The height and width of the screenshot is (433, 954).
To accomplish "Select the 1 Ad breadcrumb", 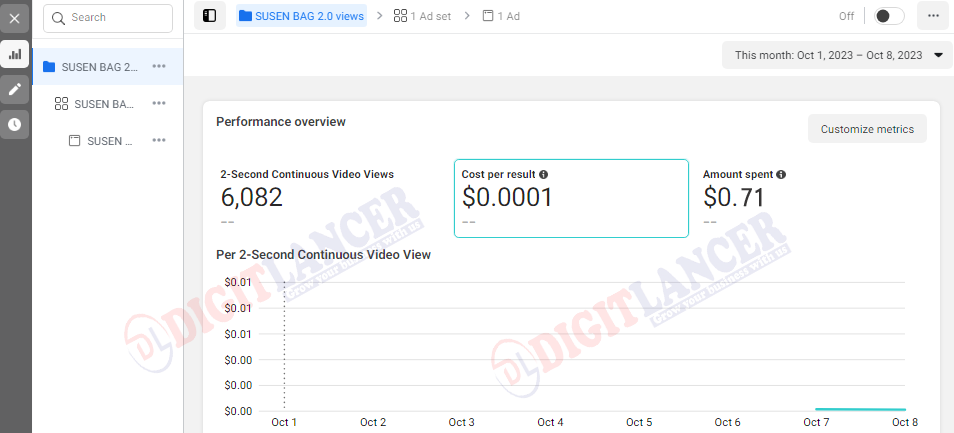I will pyautogui.click(x=501, y=16).
